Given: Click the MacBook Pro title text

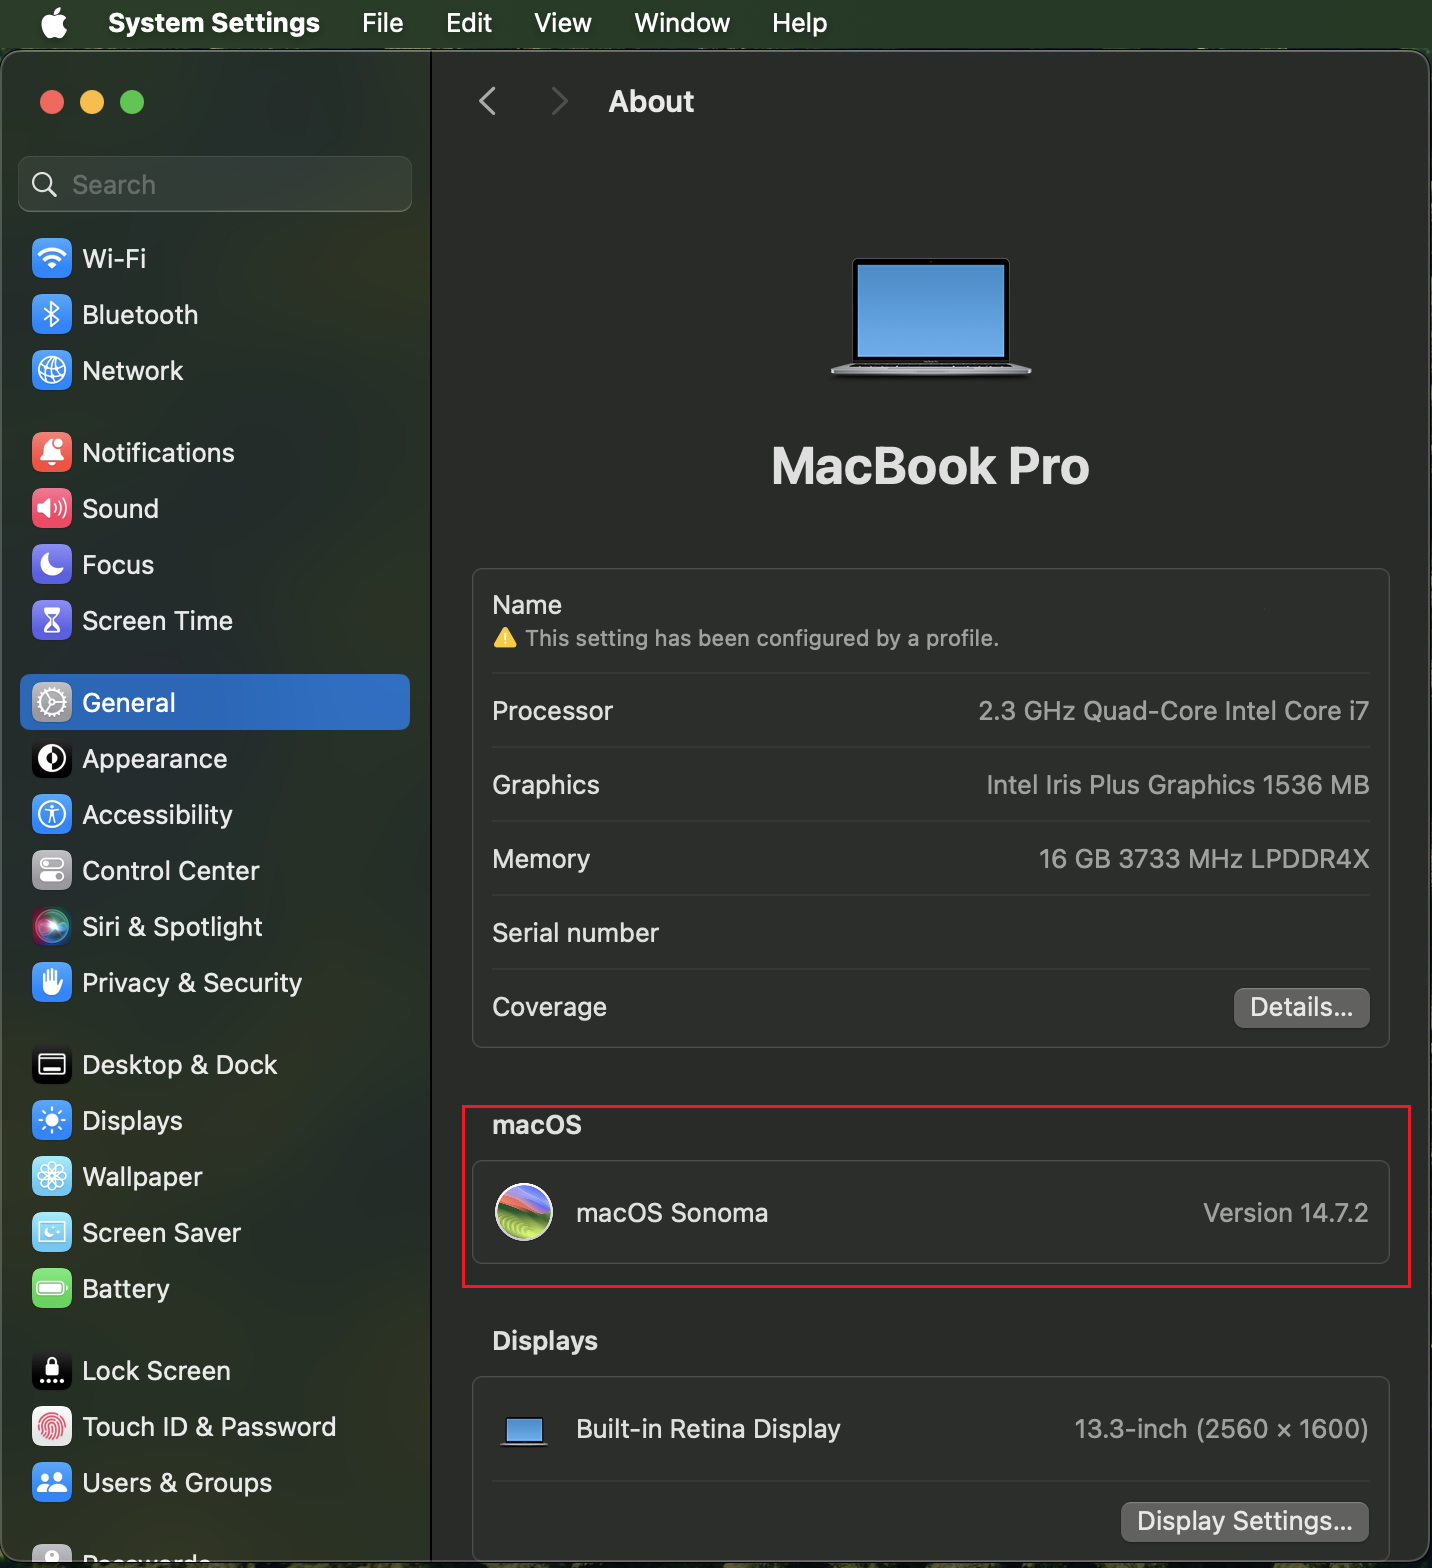Looking at the screenshot, I should coord(930,466).
